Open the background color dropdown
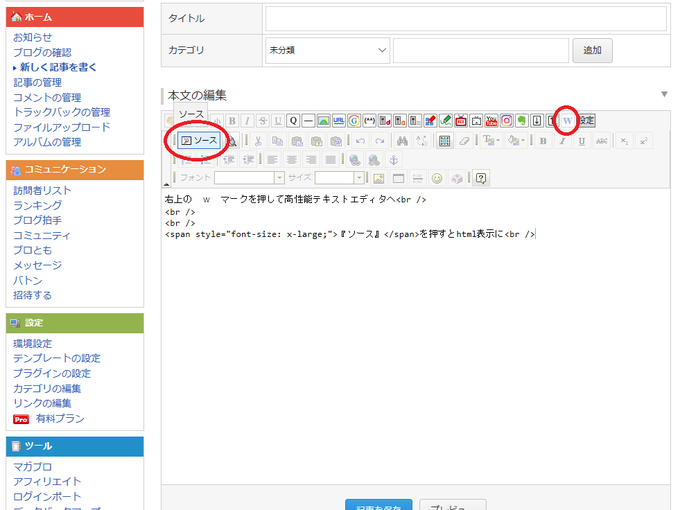Viewport: 680px width, 510px height. 516,141
